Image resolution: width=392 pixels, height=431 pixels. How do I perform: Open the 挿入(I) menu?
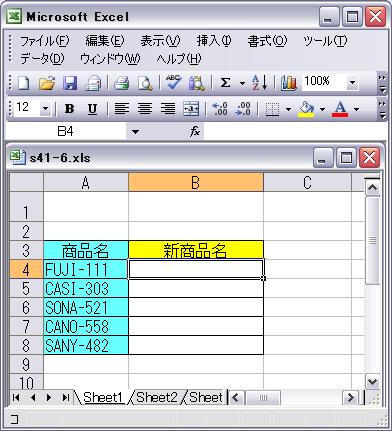click(x=214, y=41)
